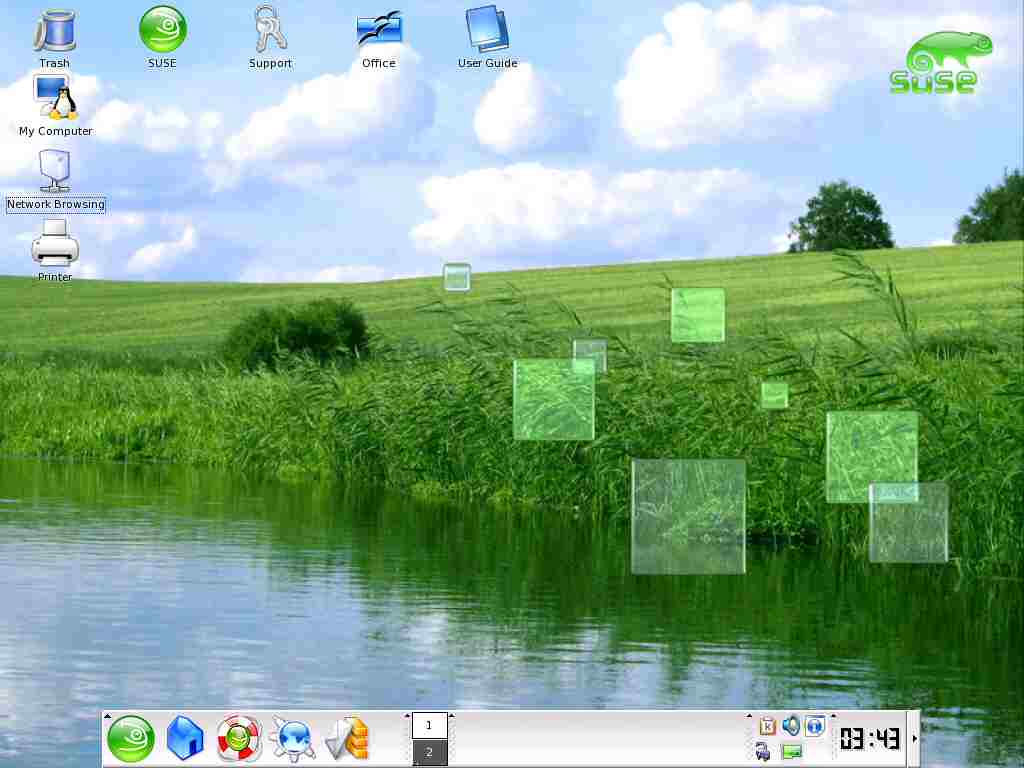Image resolution: width=1024 pixels, height=768 pixels.
Task: Launch the Help Center lifebuoy icon
Action: pos(239,739)
